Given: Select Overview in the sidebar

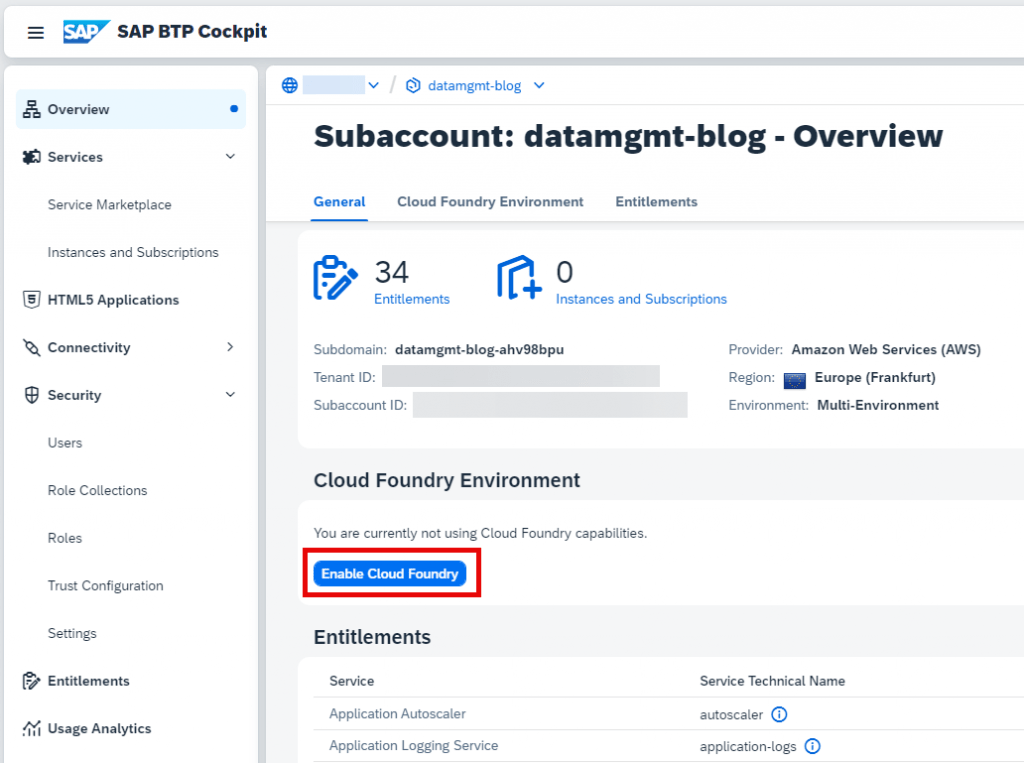Looking at the screenshot, I should 131,109.
